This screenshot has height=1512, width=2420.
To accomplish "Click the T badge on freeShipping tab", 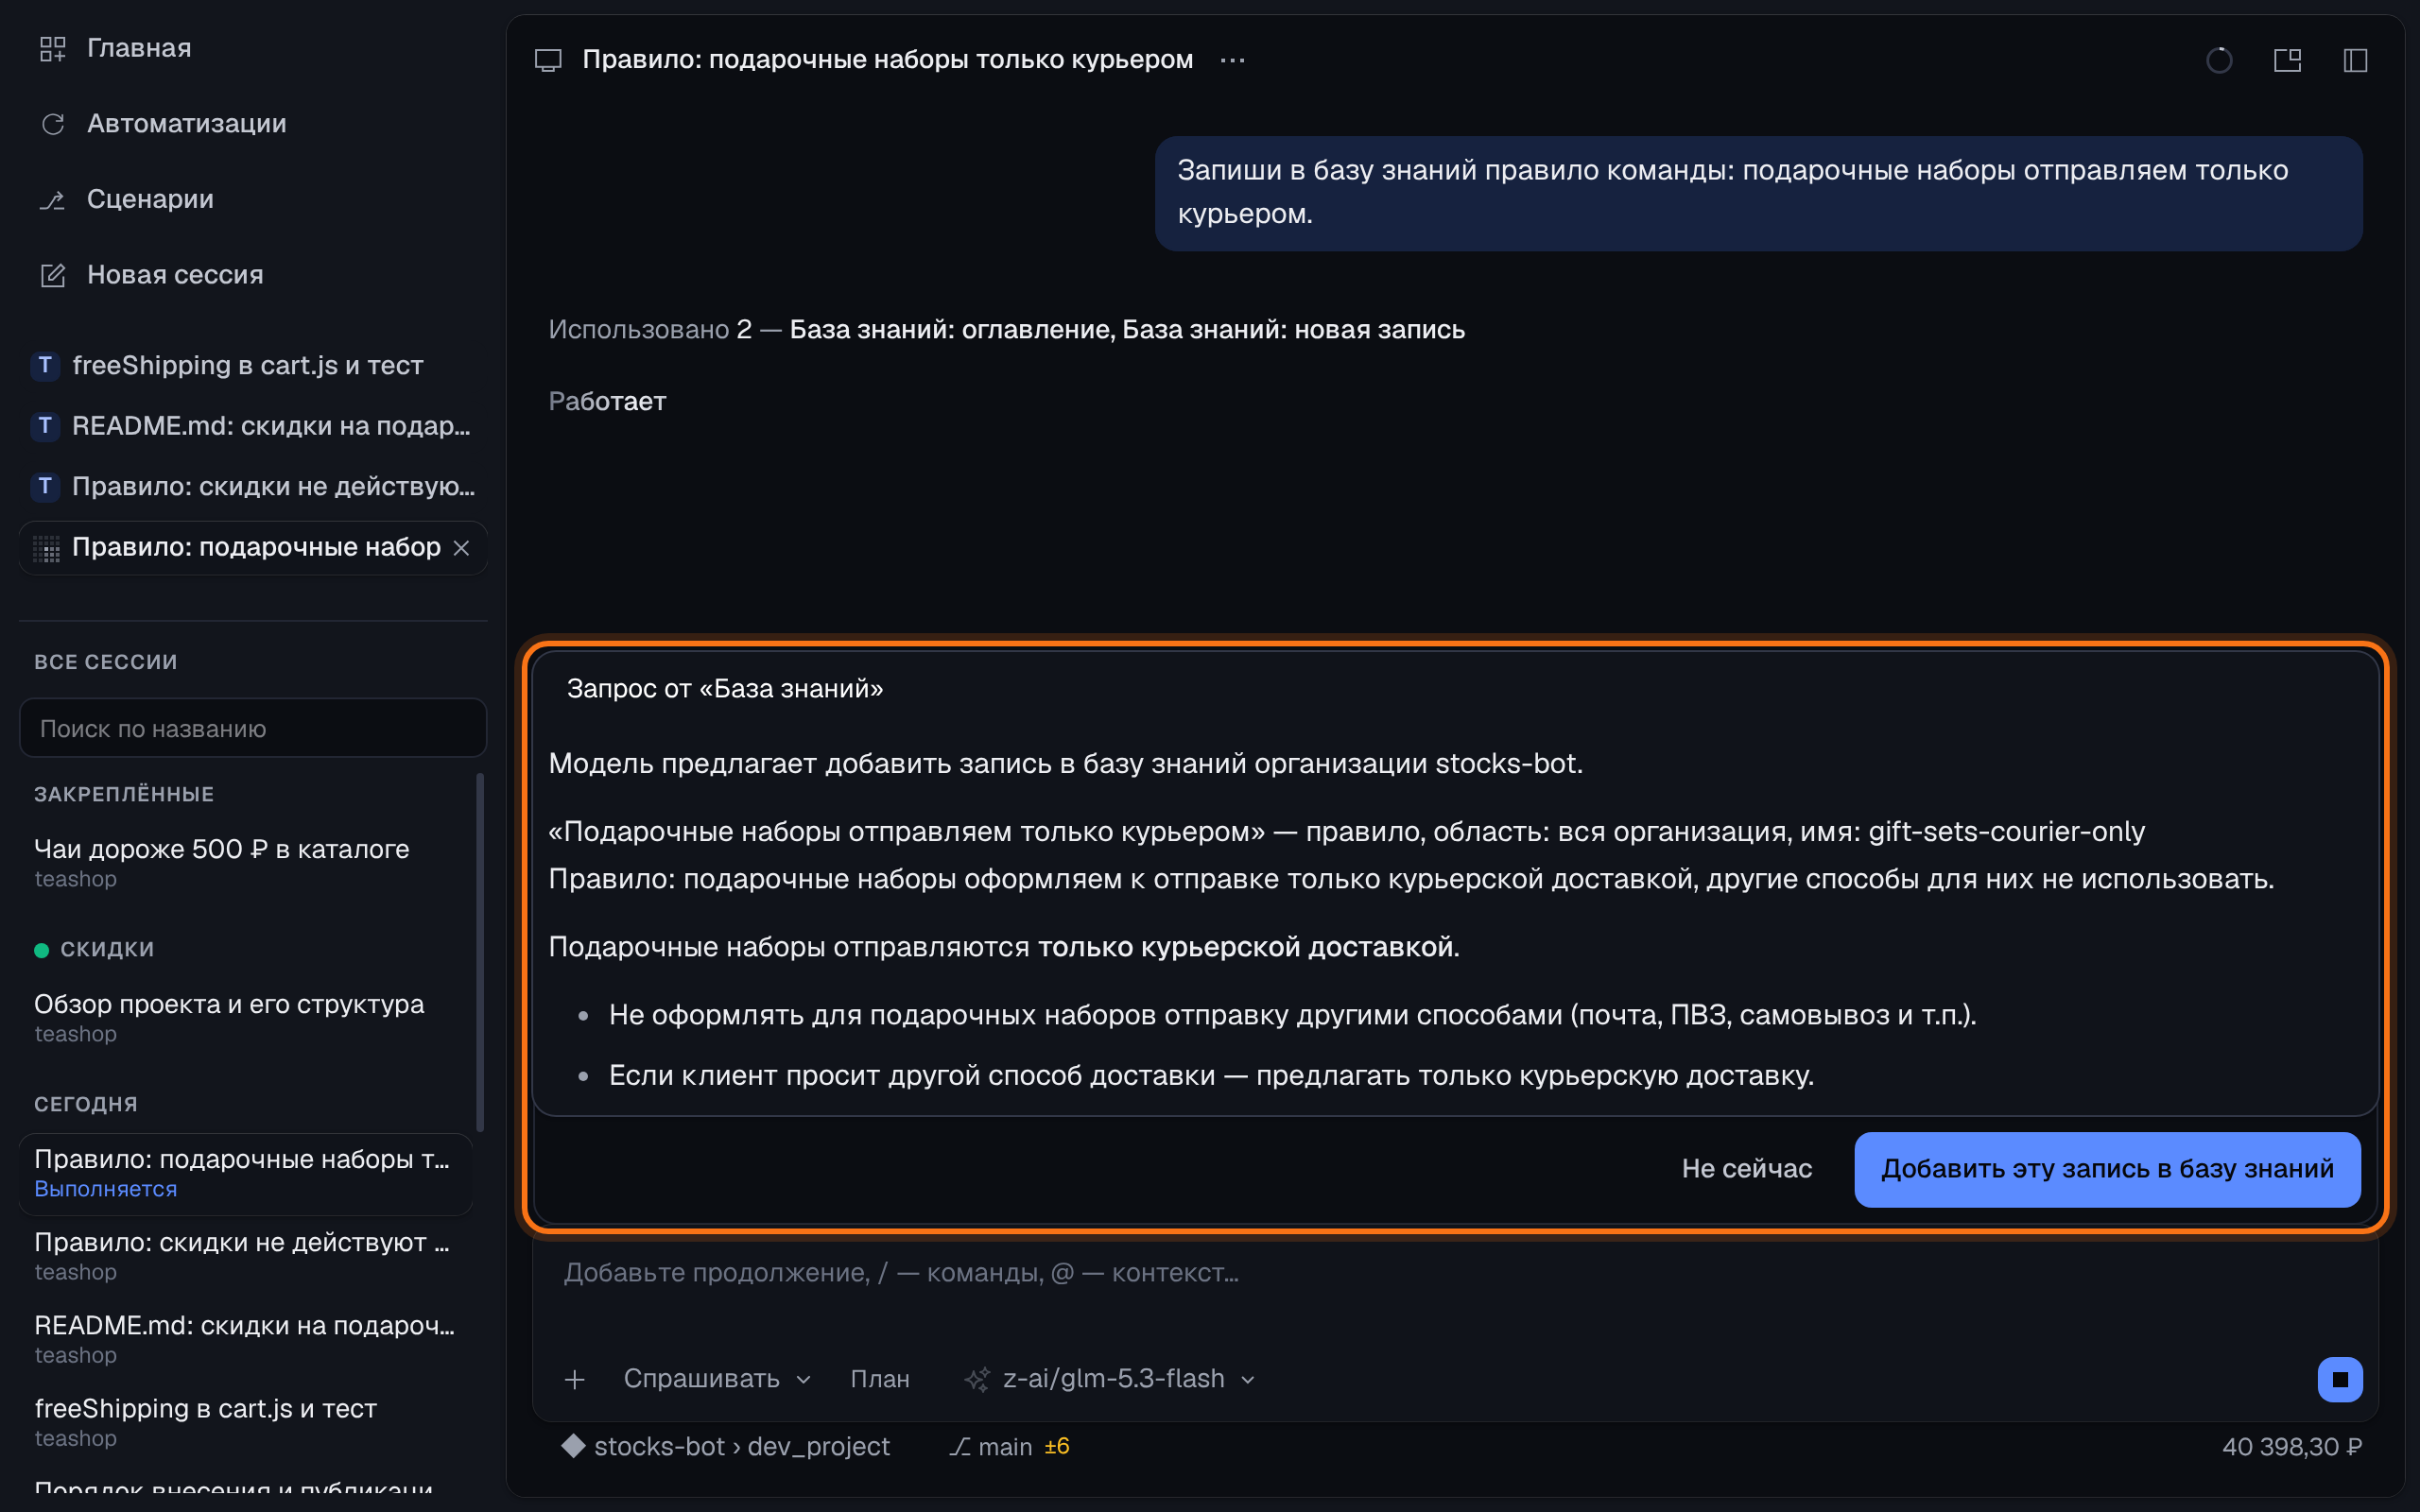I will (45, 366).
